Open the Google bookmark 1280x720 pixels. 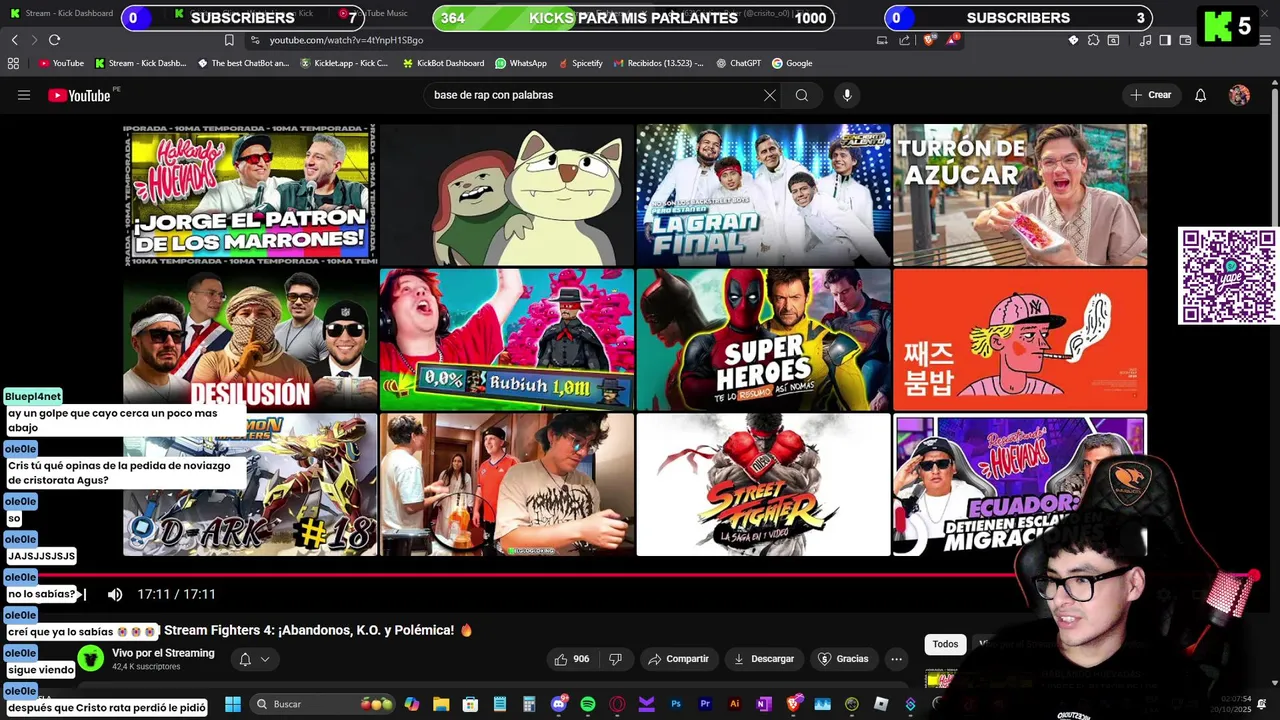coord(792,63)
